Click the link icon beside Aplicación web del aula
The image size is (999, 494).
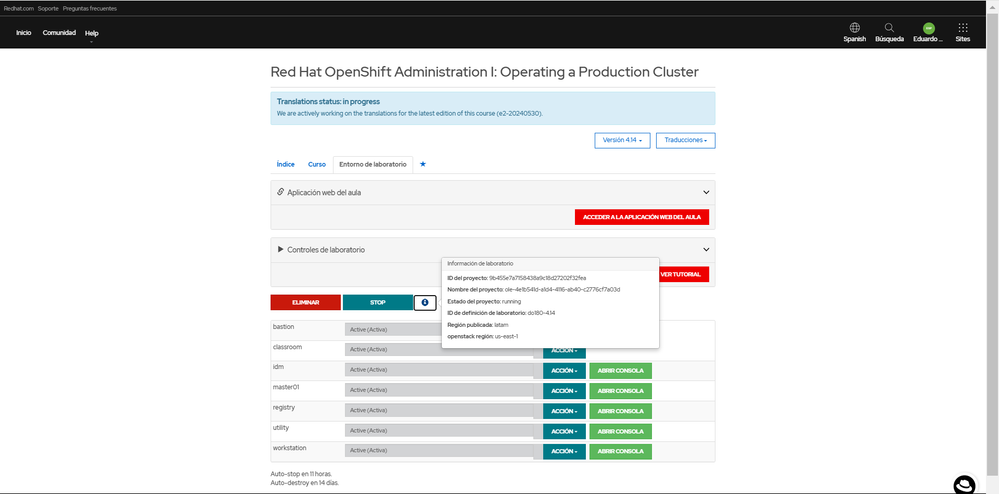280,192
